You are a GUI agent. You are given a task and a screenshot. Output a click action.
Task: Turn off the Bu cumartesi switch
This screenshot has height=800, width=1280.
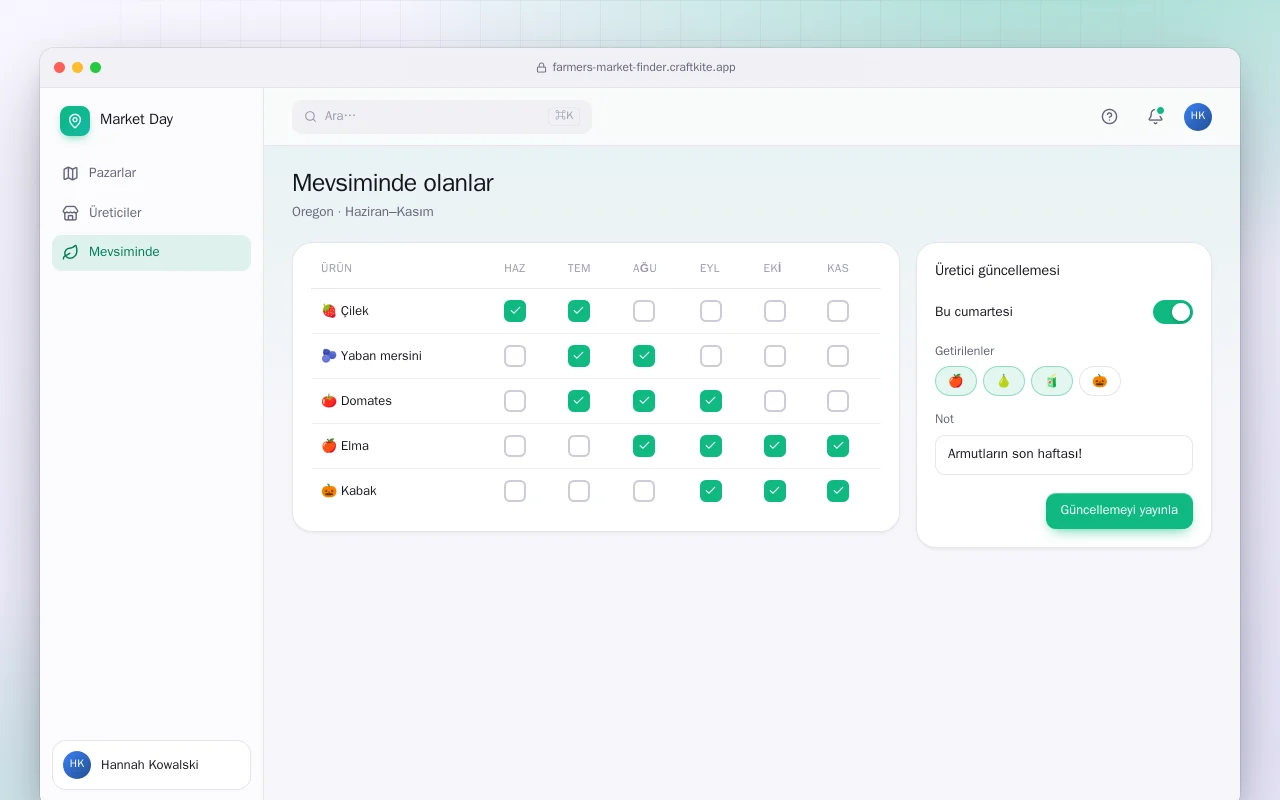point(1173,312)
